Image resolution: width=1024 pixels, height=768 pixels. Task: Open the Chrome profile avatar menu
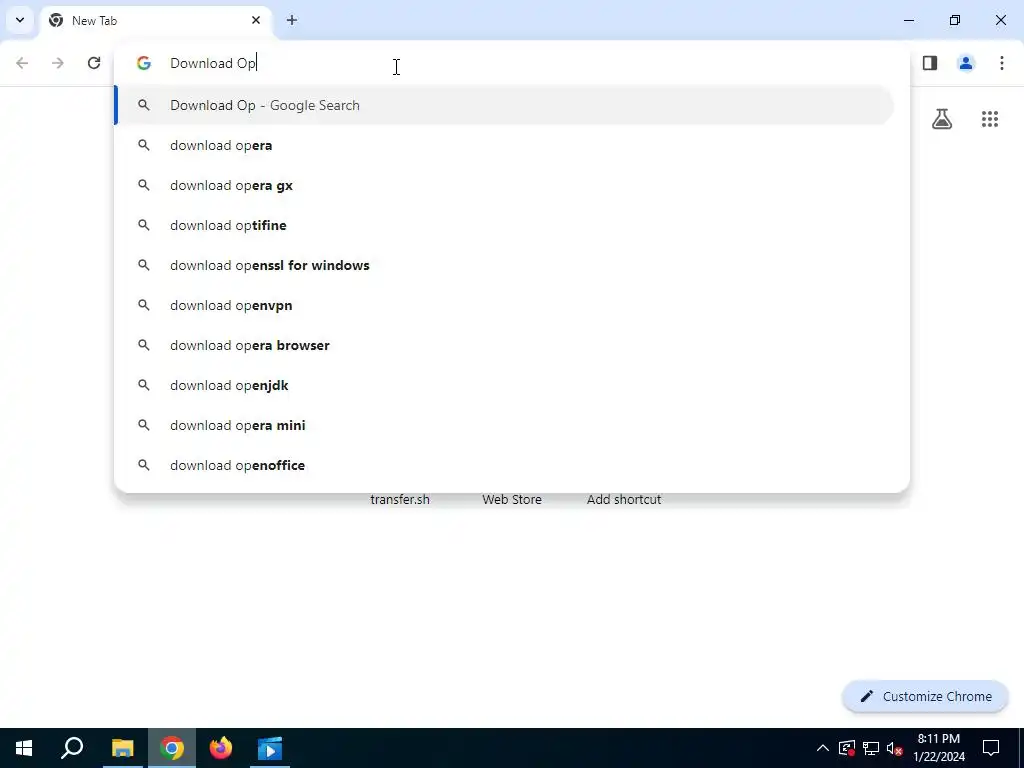966,63
